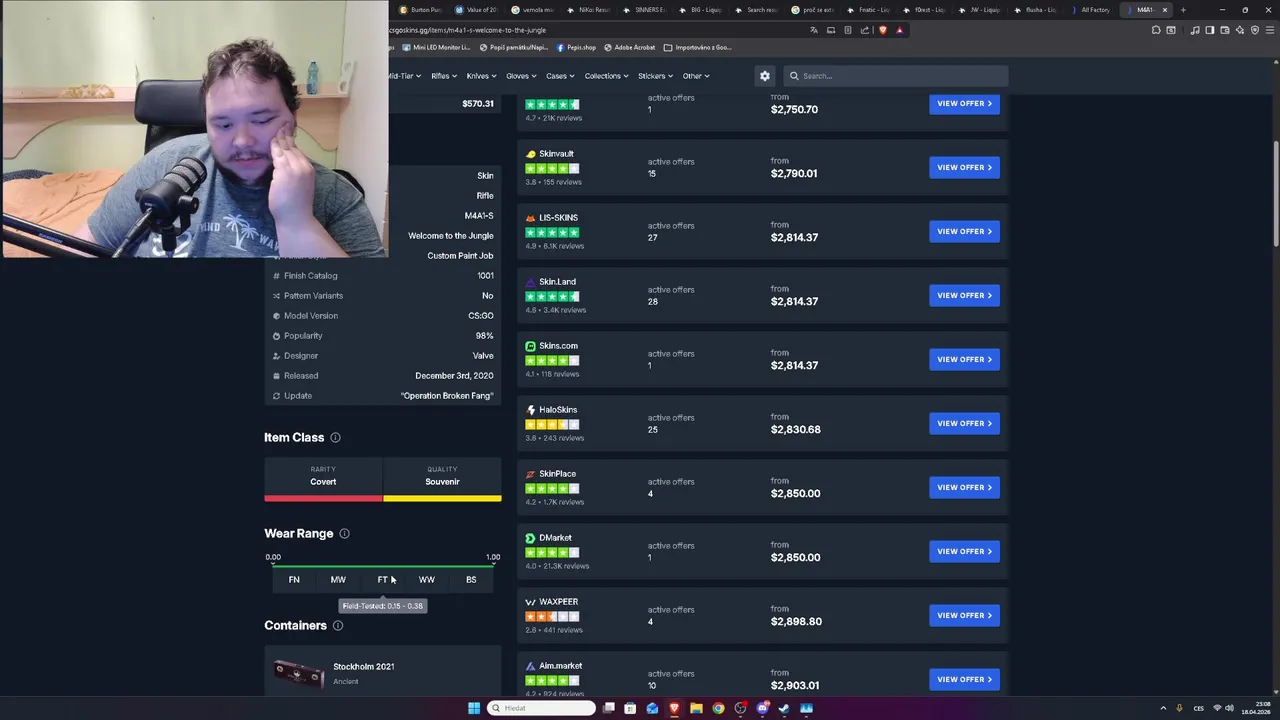Open Google Chrome from the taskbar
1280x720 pixels.
718,708
